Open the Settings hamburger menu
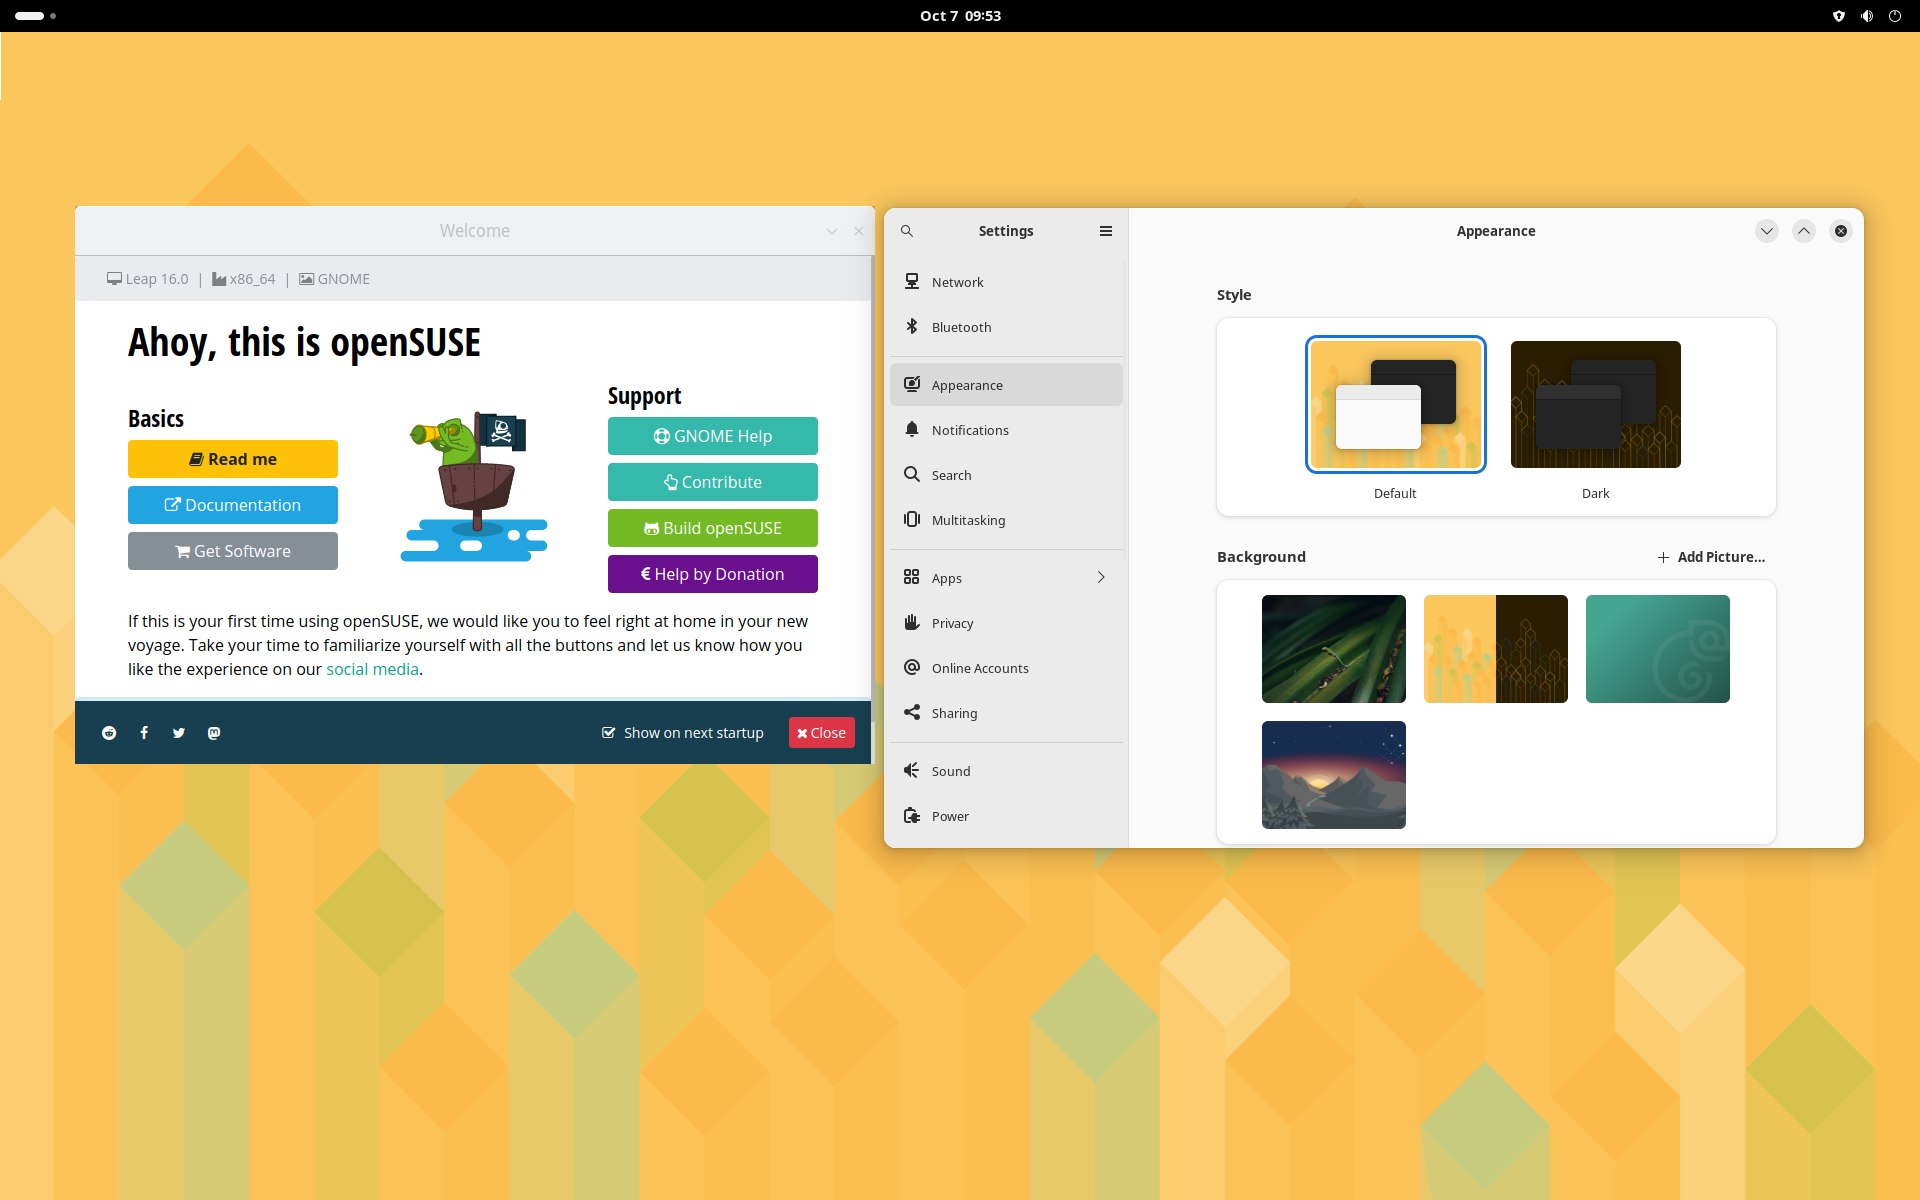Image resolution: width=1920 pixels, height=1200 pixels. click(1106, 231)
